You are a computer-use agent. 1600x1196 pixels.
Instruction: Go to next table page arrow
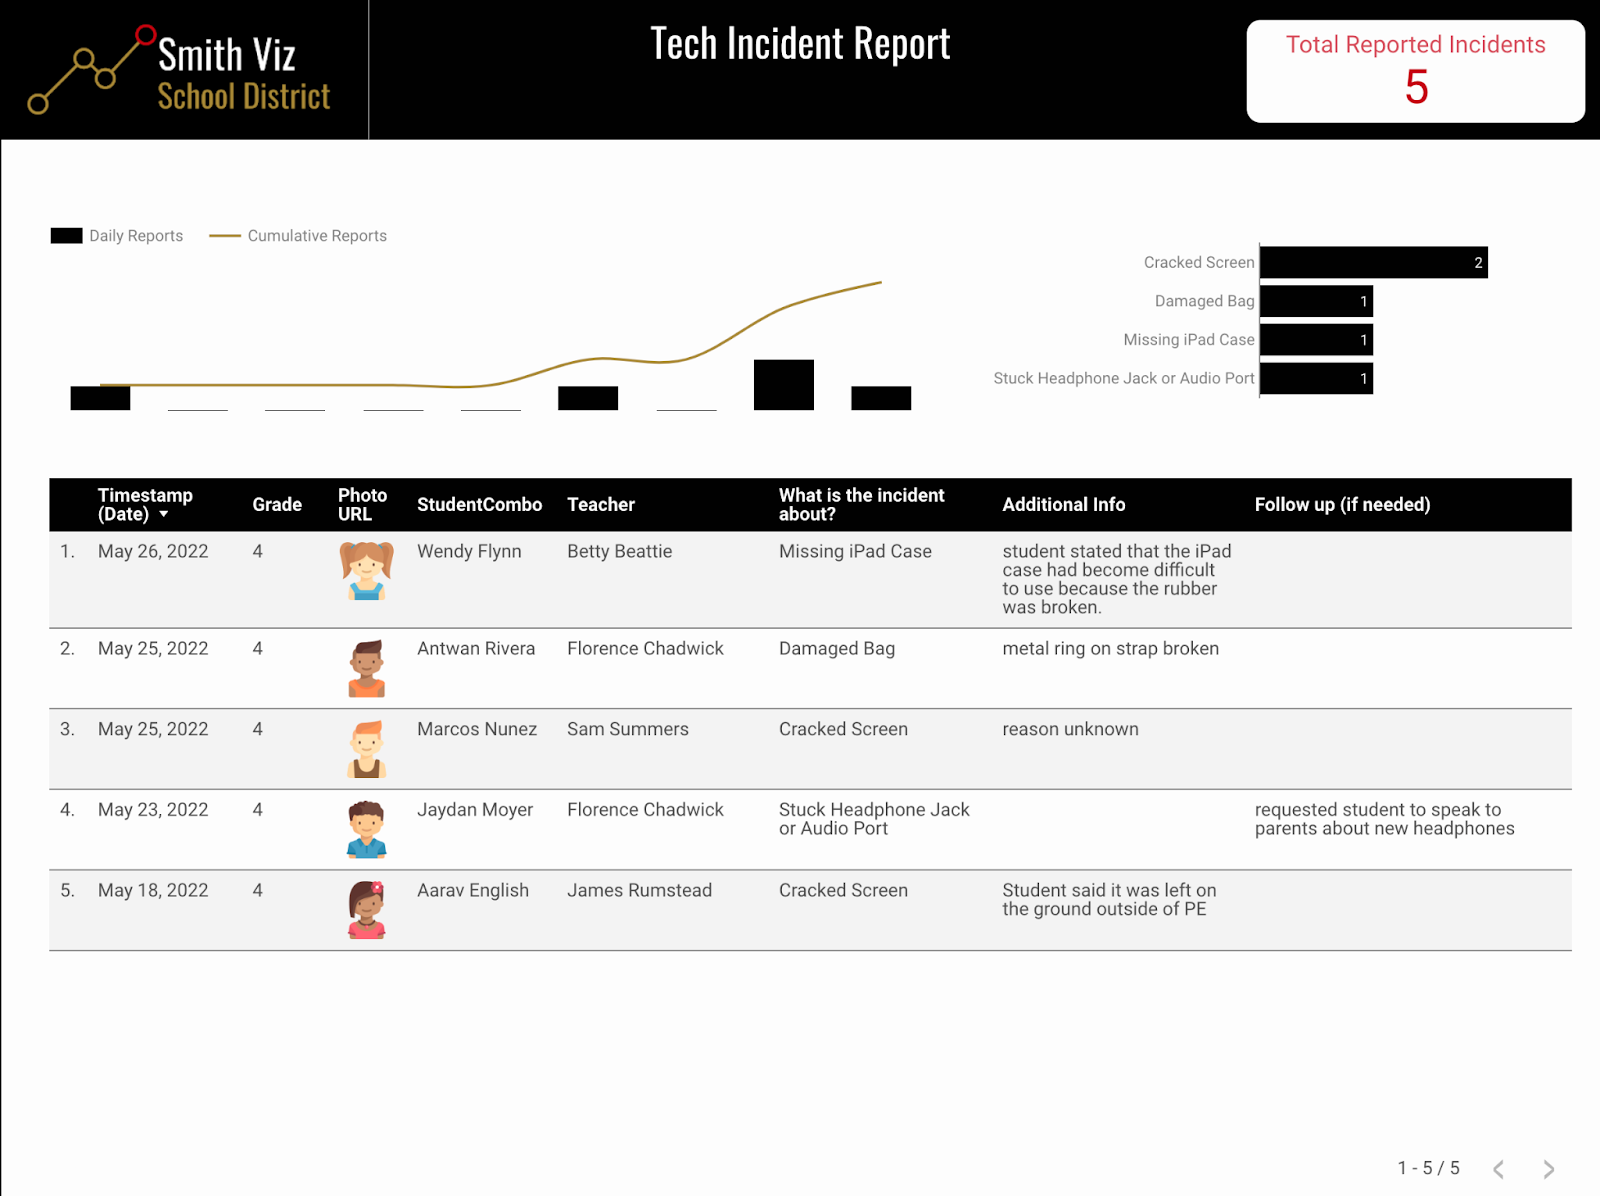tap(1548, 1169)
